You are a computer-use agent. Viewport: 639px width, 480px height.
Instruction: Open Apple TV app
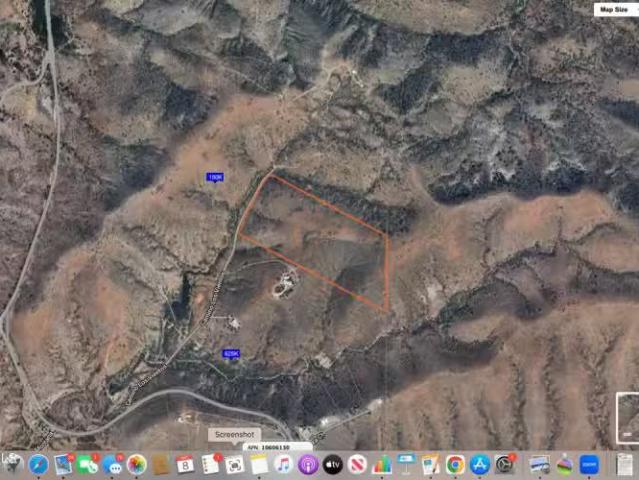click(332, 464)
